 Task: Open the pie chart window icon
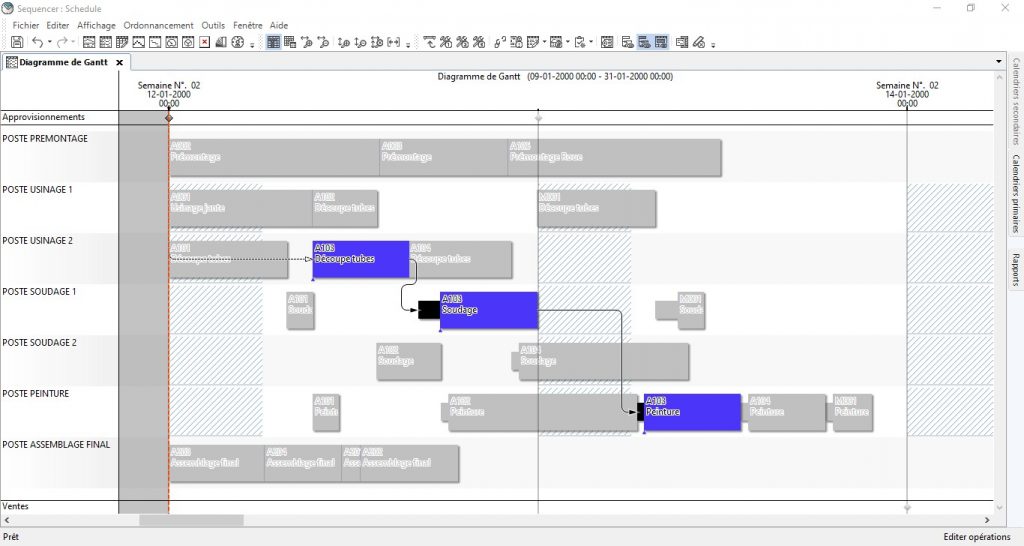(x=187, y=42)
